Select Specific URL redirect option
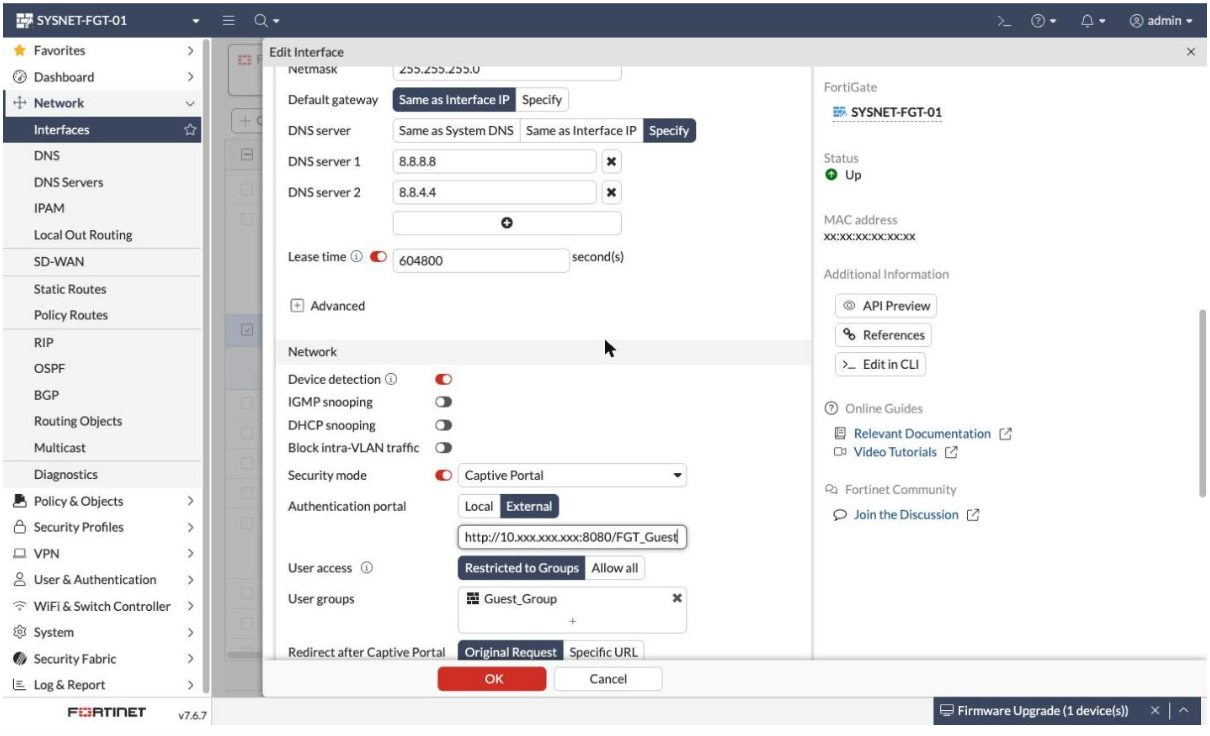This screenshot has width=1210, height=736. (x=603, y=652)
